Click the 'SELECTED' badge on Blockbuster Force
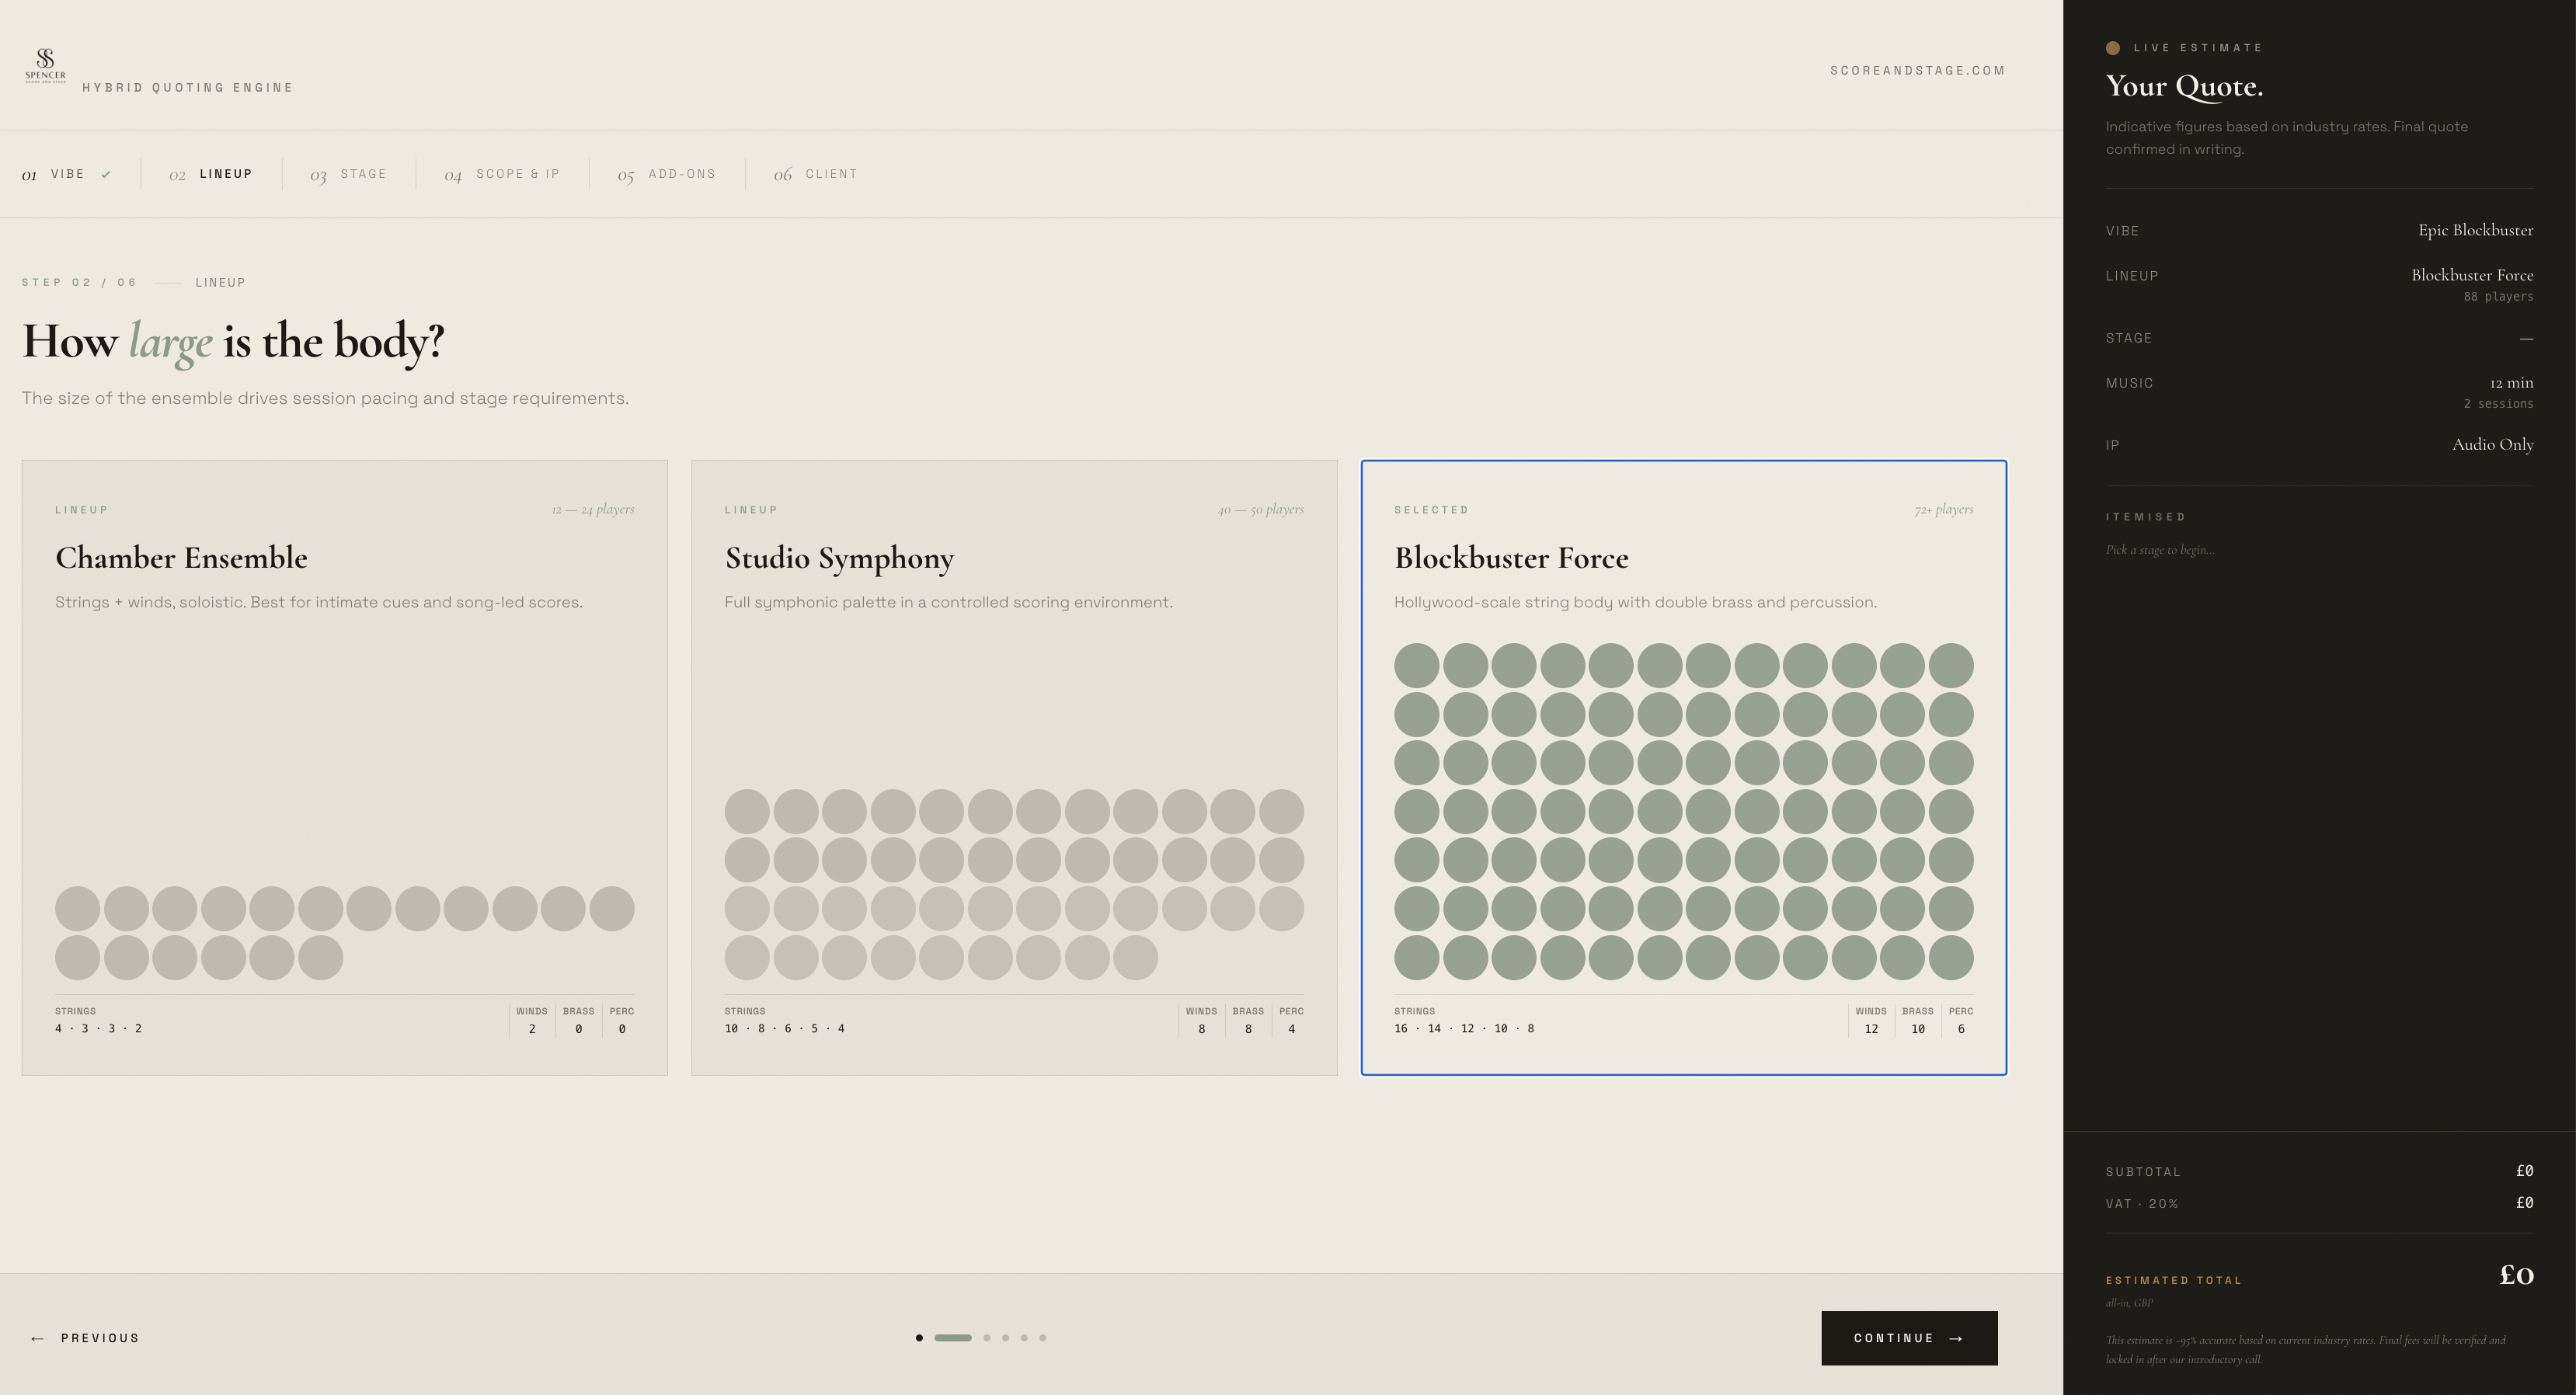Screen dimensions: 2576x1395 1432,510
